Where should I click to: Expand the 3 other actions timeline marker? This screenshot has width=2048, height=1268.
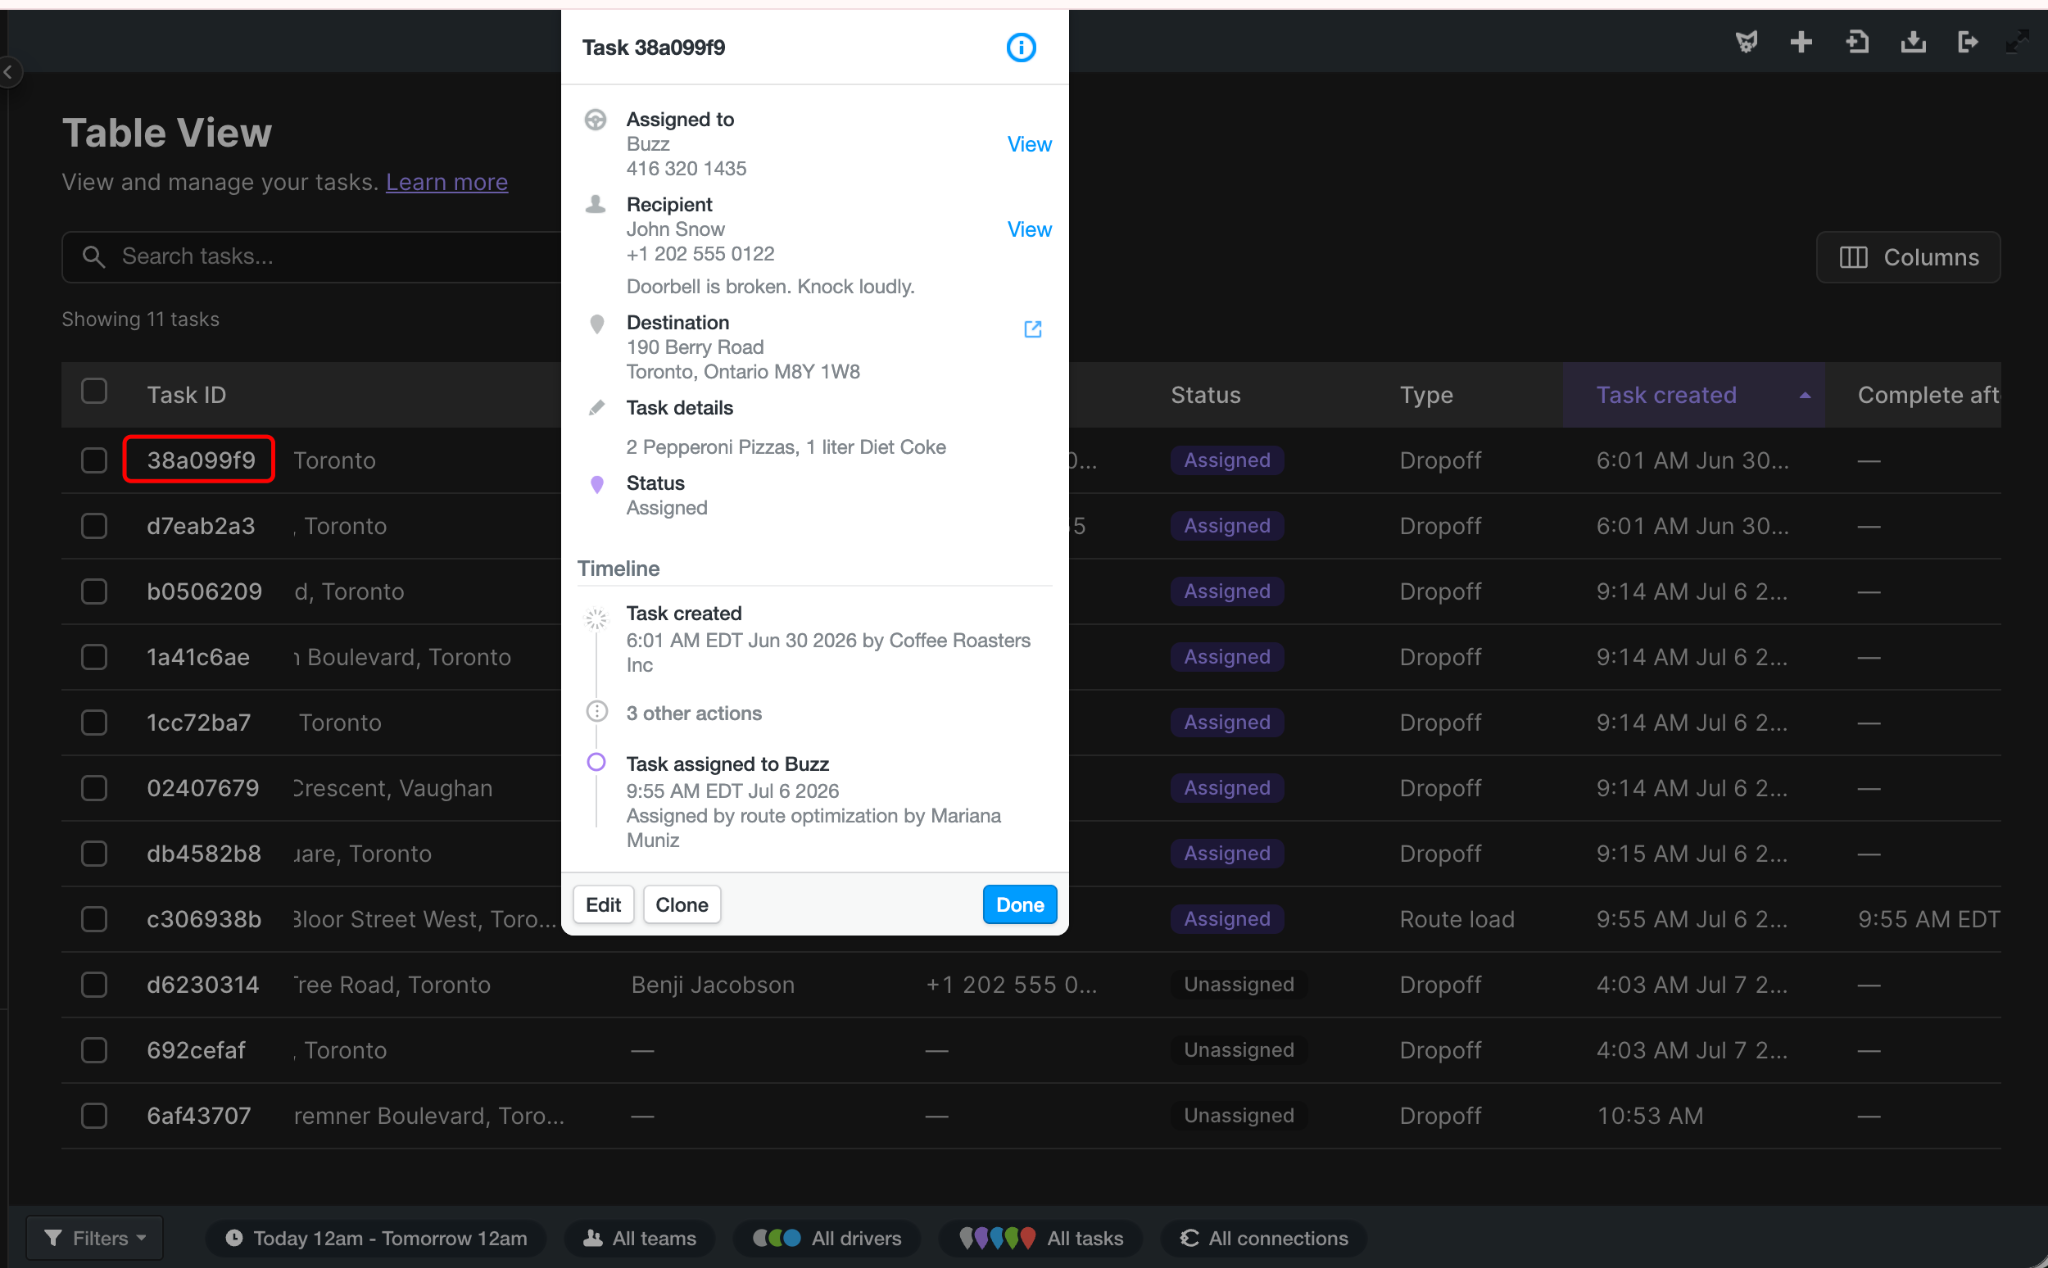coord(596,712)
